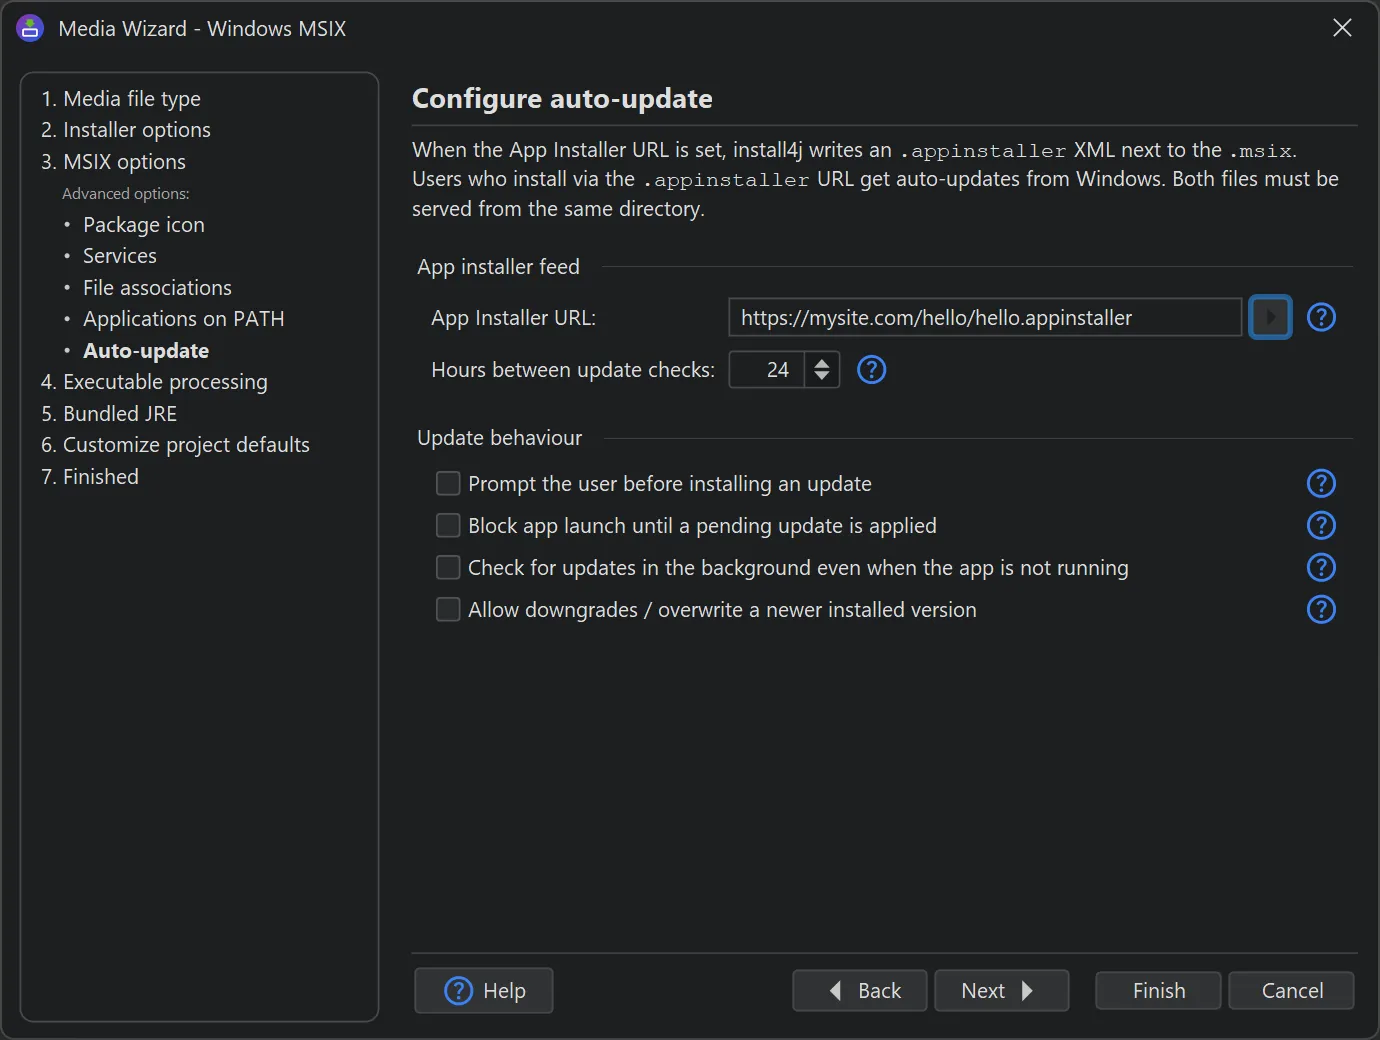
Task: Go to step 2 Installer options
Action: (x=126, y=130)
